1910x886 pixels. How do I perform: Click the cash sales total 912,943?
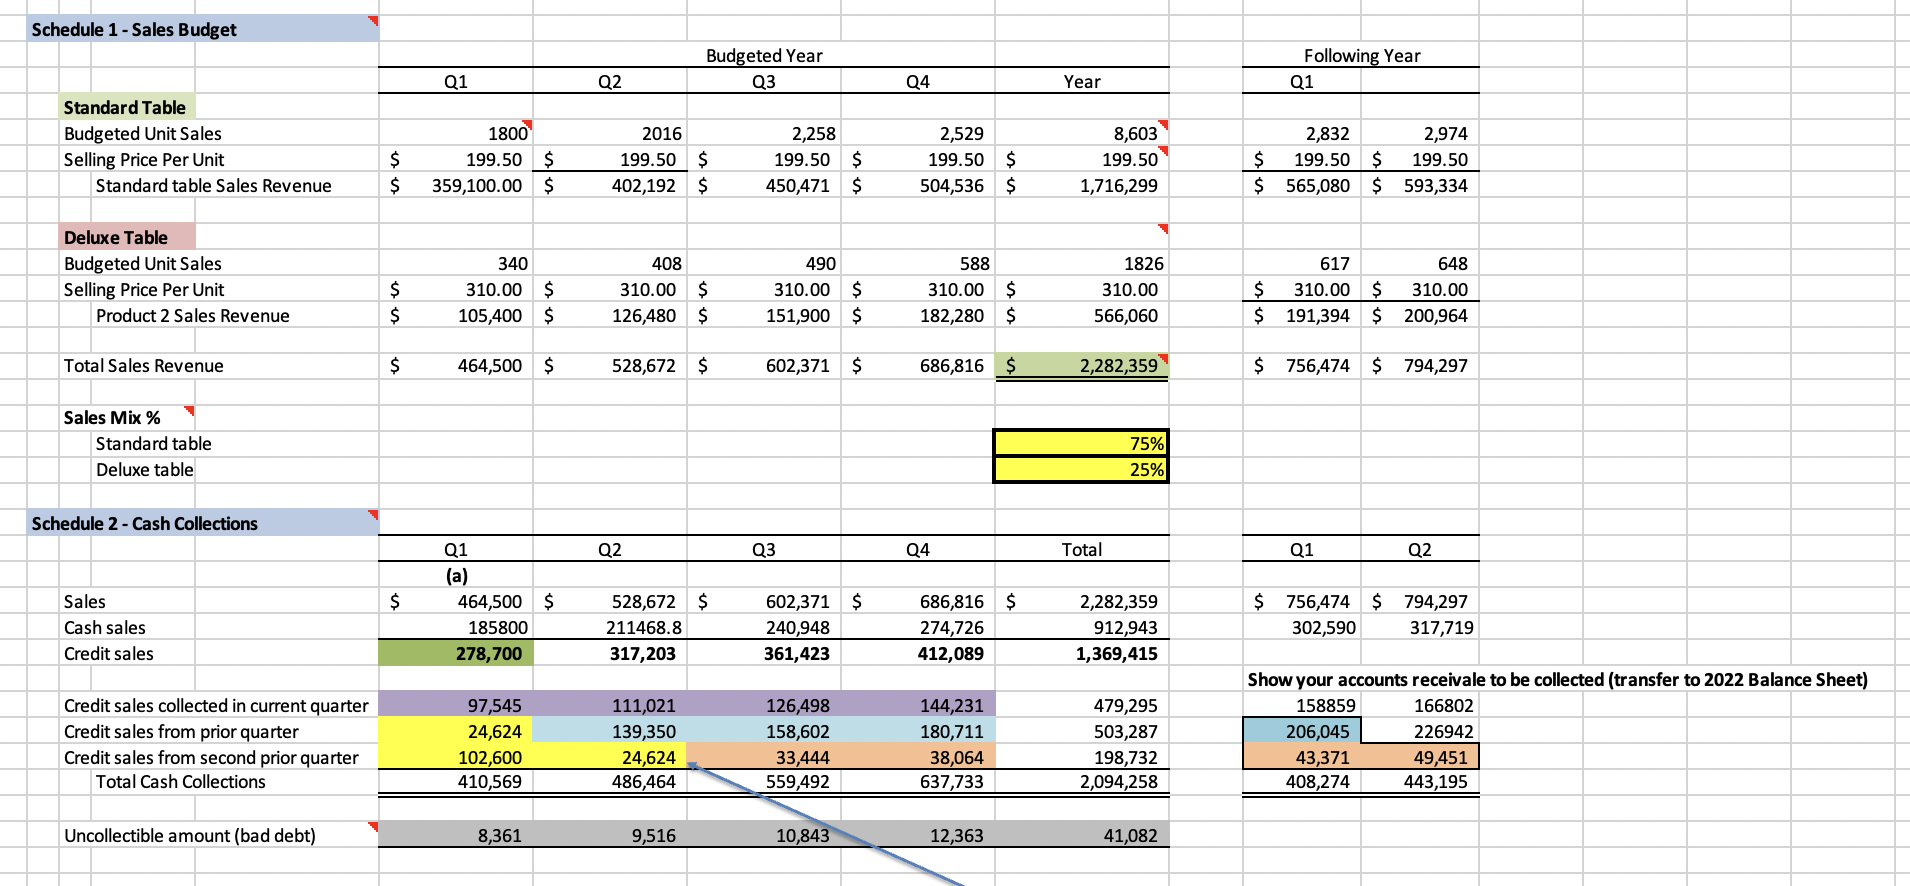[1082, 627]
